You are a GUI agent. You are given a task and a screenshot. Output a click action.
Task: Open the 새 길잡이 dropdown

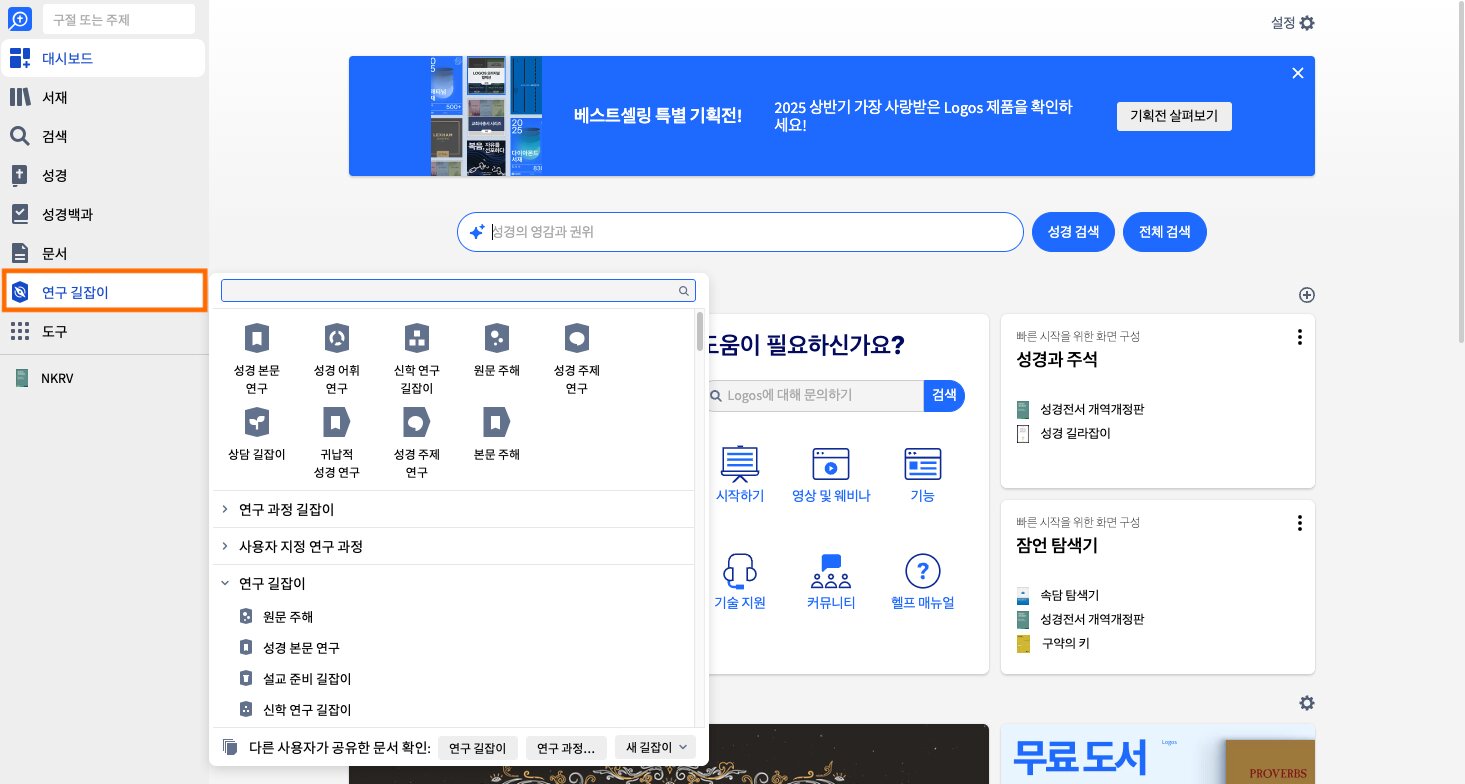tap(655, 747)
